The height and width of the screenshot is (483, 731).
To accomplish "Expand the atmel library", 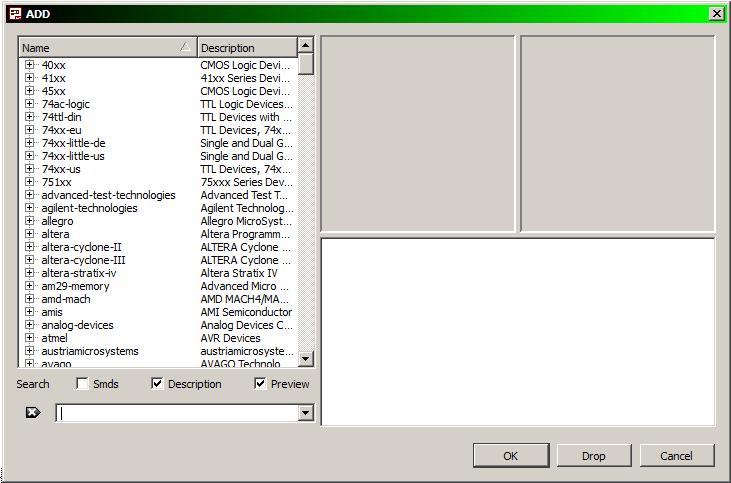I will coord(29,338).
